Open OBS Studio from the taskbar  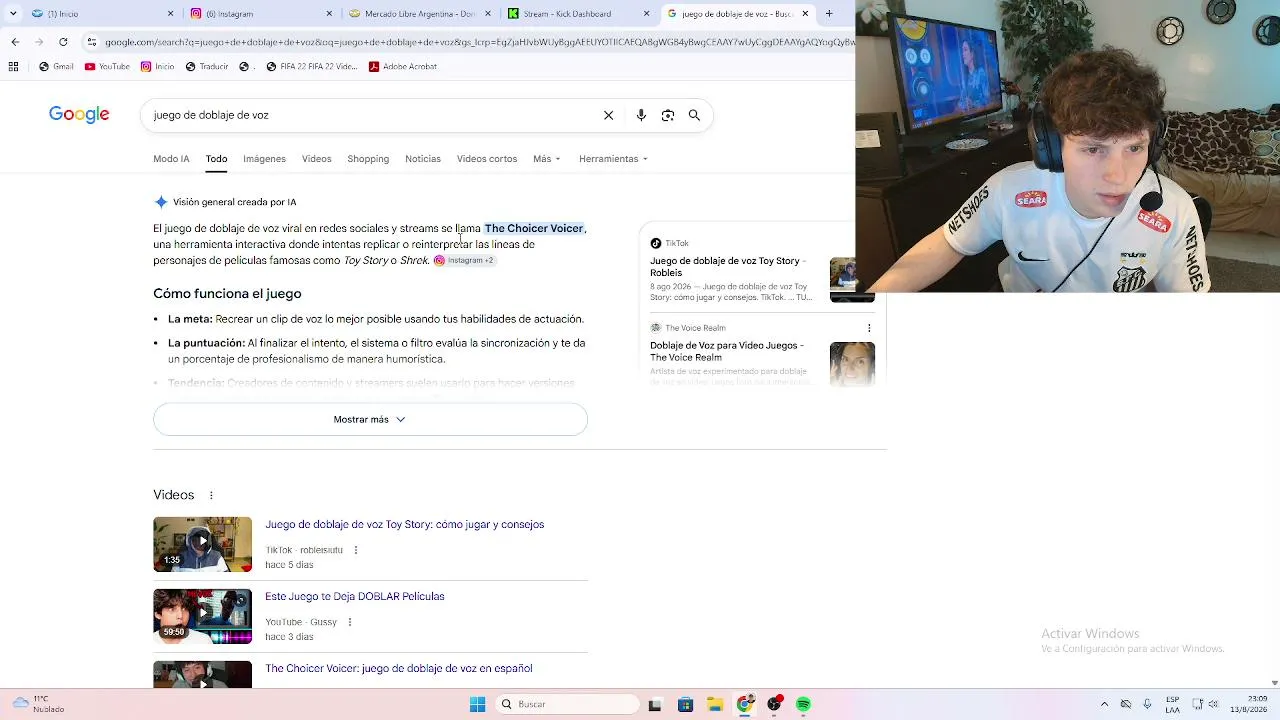774,704
